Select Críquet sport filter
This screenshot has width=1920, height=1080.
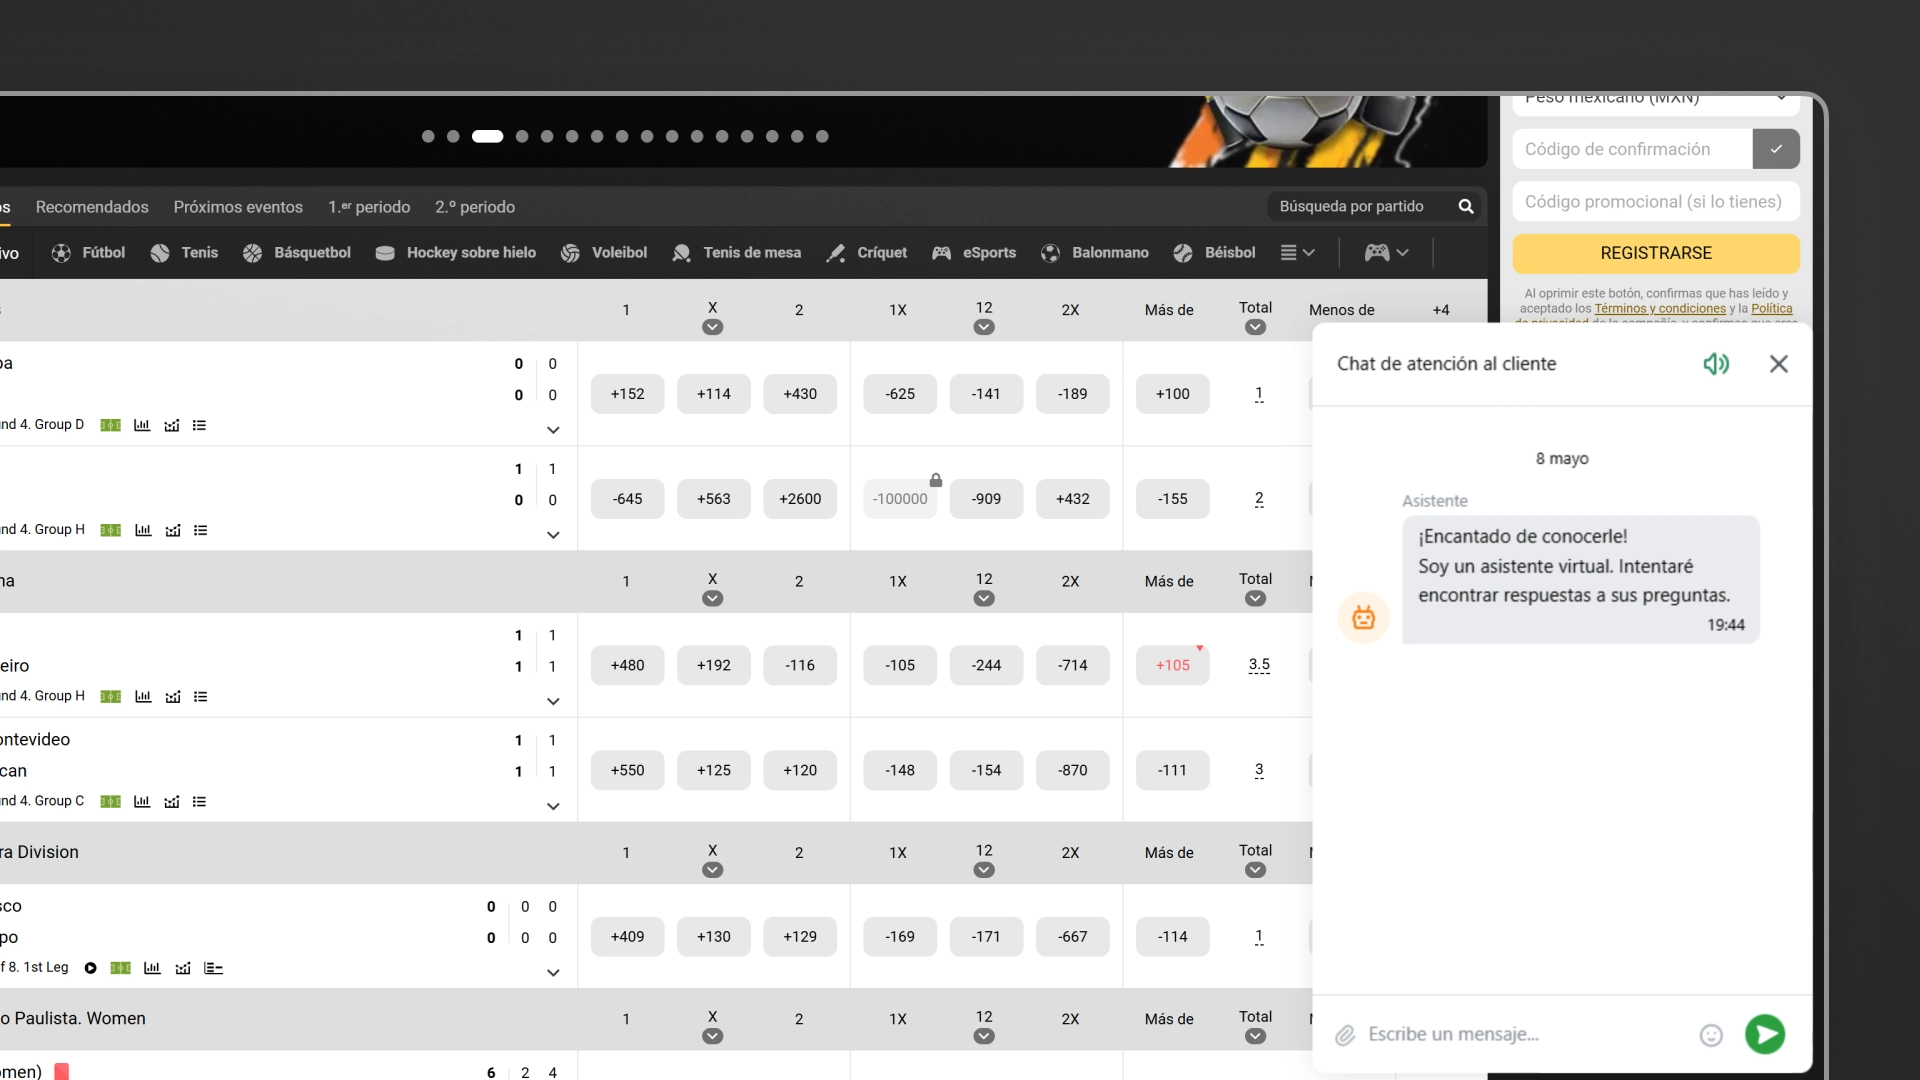[867, 253]
